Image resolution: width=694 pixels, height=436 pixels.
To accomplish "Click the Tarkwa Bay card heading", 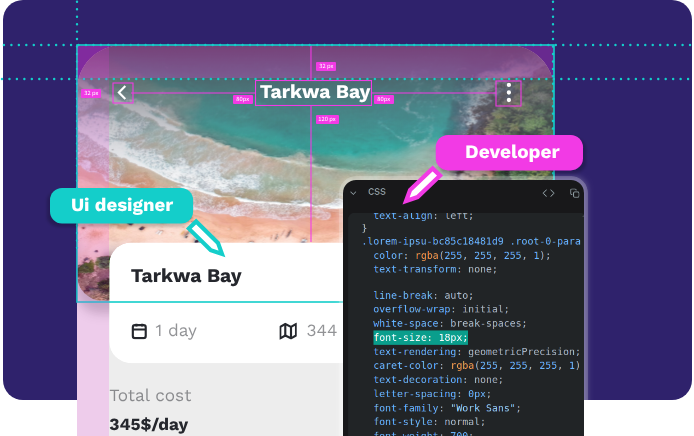I will (x=186, y=276).
